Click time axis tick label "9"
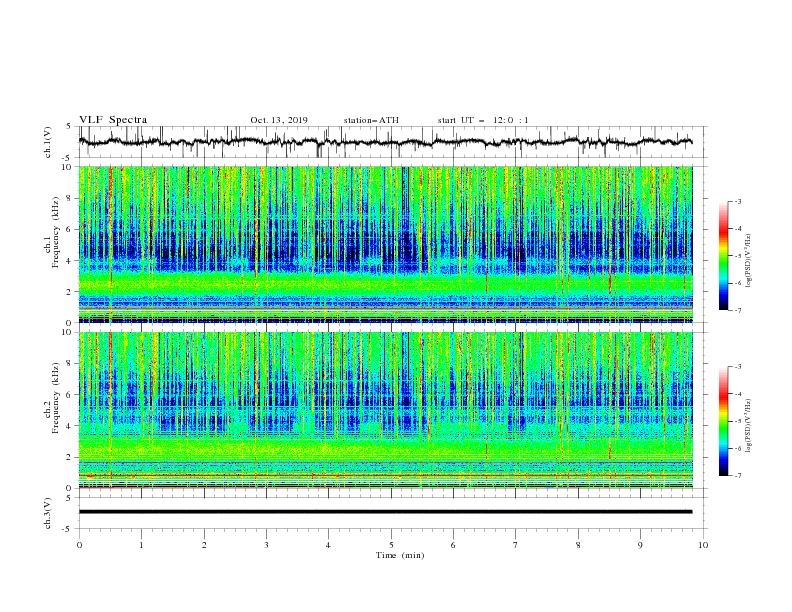The image size is (792, 612). point(640,545)
